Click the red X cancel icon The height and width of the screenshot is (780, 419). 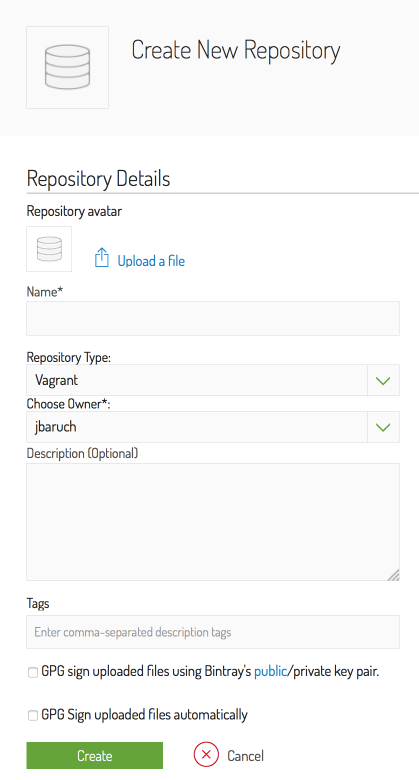pyautogui.click(x=206, y=755)
